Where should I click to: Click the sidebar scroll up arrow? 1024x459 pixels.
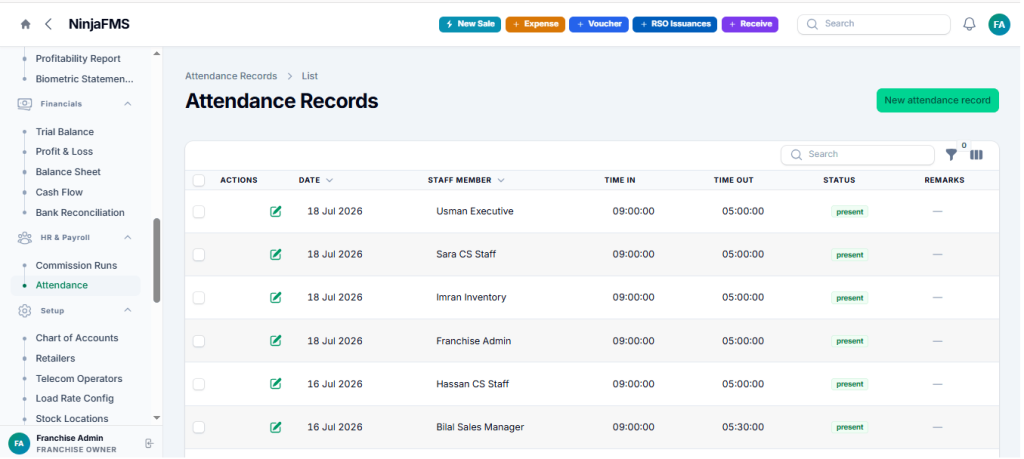pyautogui.click(x=156, y=54)
